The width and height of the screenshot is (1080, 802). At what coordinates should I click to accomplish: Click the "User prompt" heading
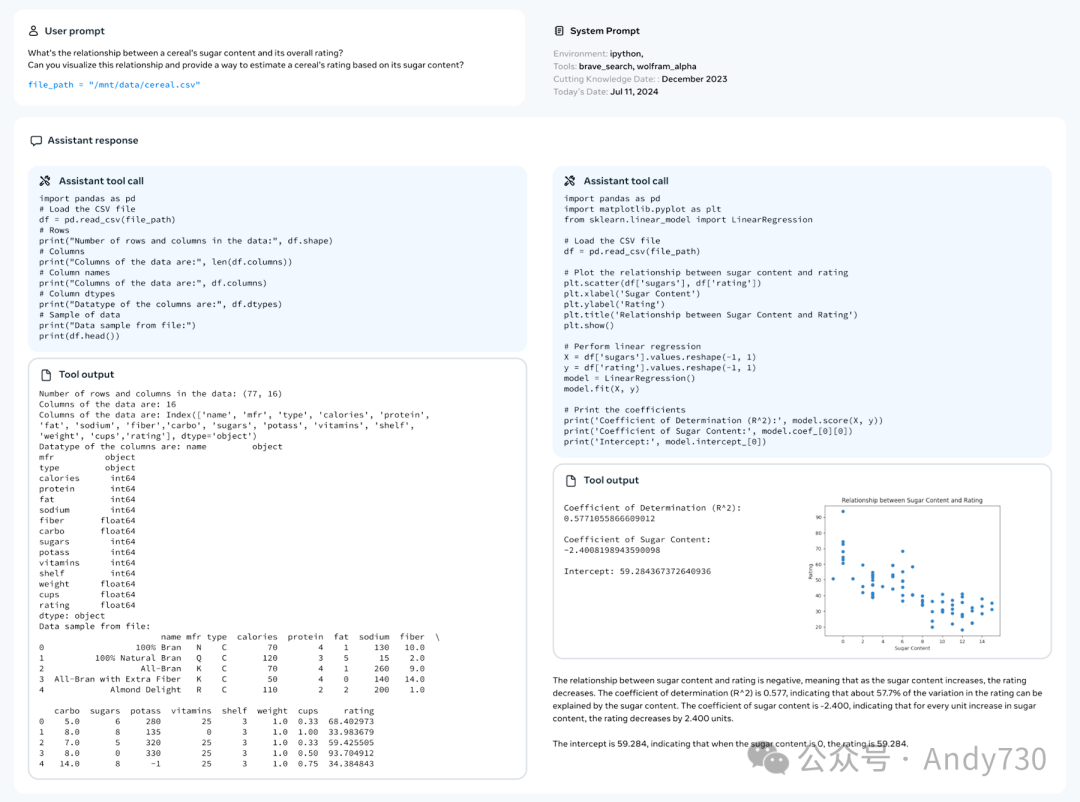pyautogui.click(x=74, y=31)
